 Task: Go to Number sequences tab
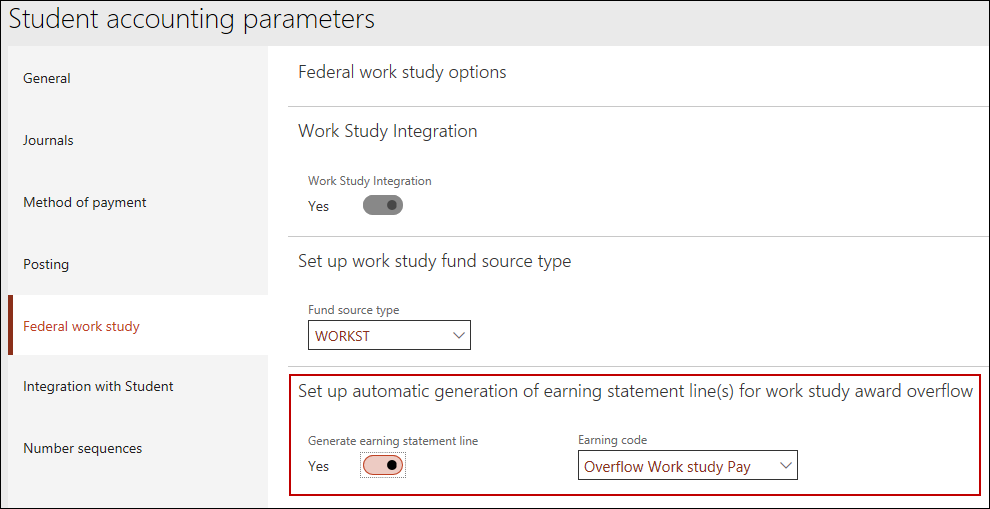click(82, 448)
